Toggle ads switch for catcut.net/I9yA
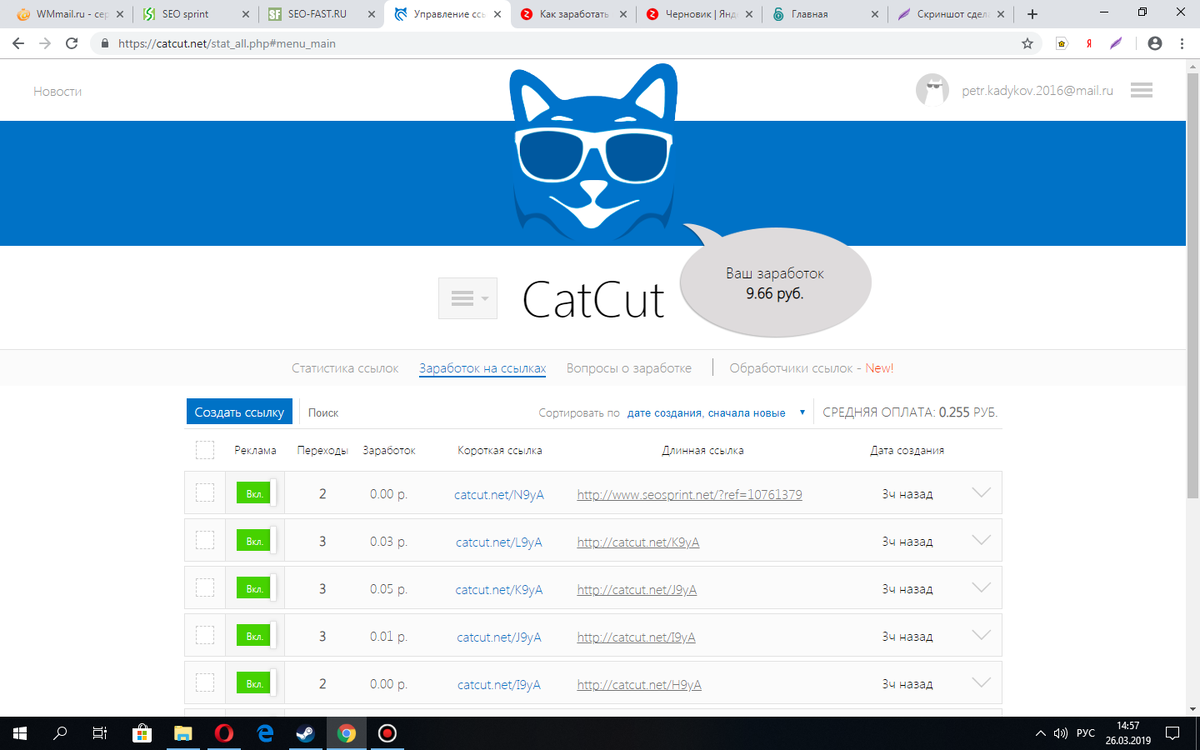Viewport: 1200px width, 750px height. tap(256, 684)
